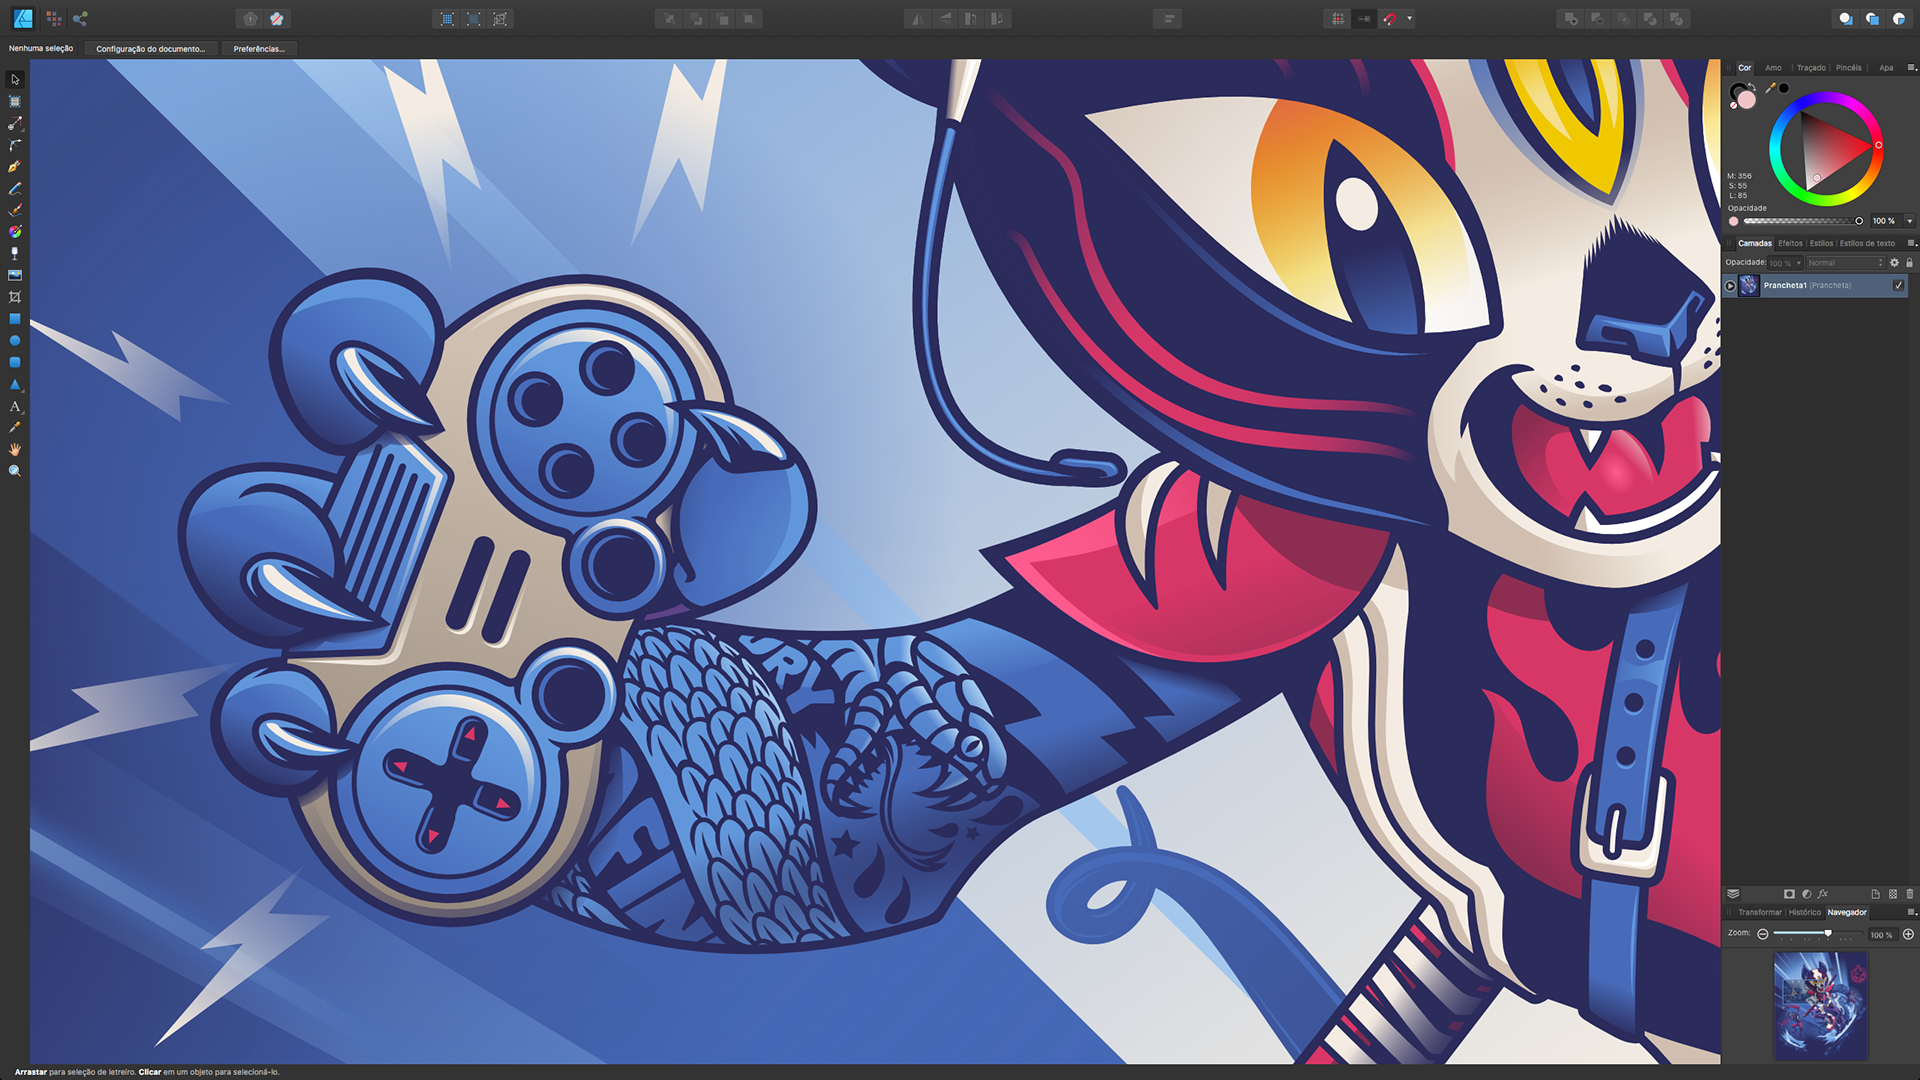Screen dimensions: 1920x1080
Task: Toggle the layer lock icon
Action: pos(1909,263)
